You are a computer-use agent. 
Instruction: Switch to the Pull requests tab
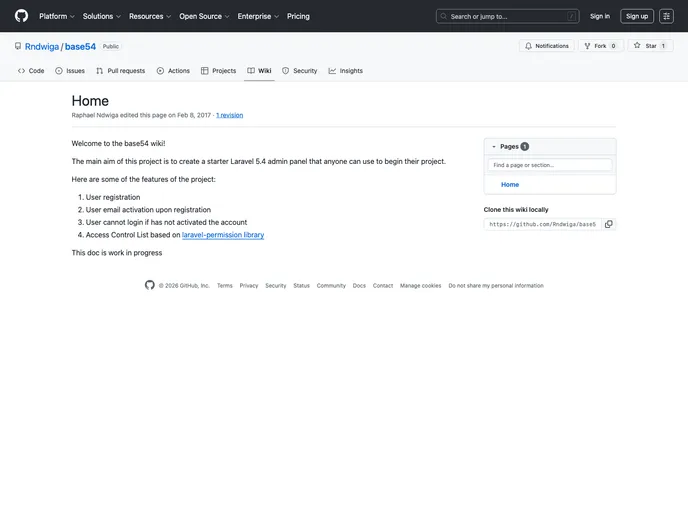120,71
